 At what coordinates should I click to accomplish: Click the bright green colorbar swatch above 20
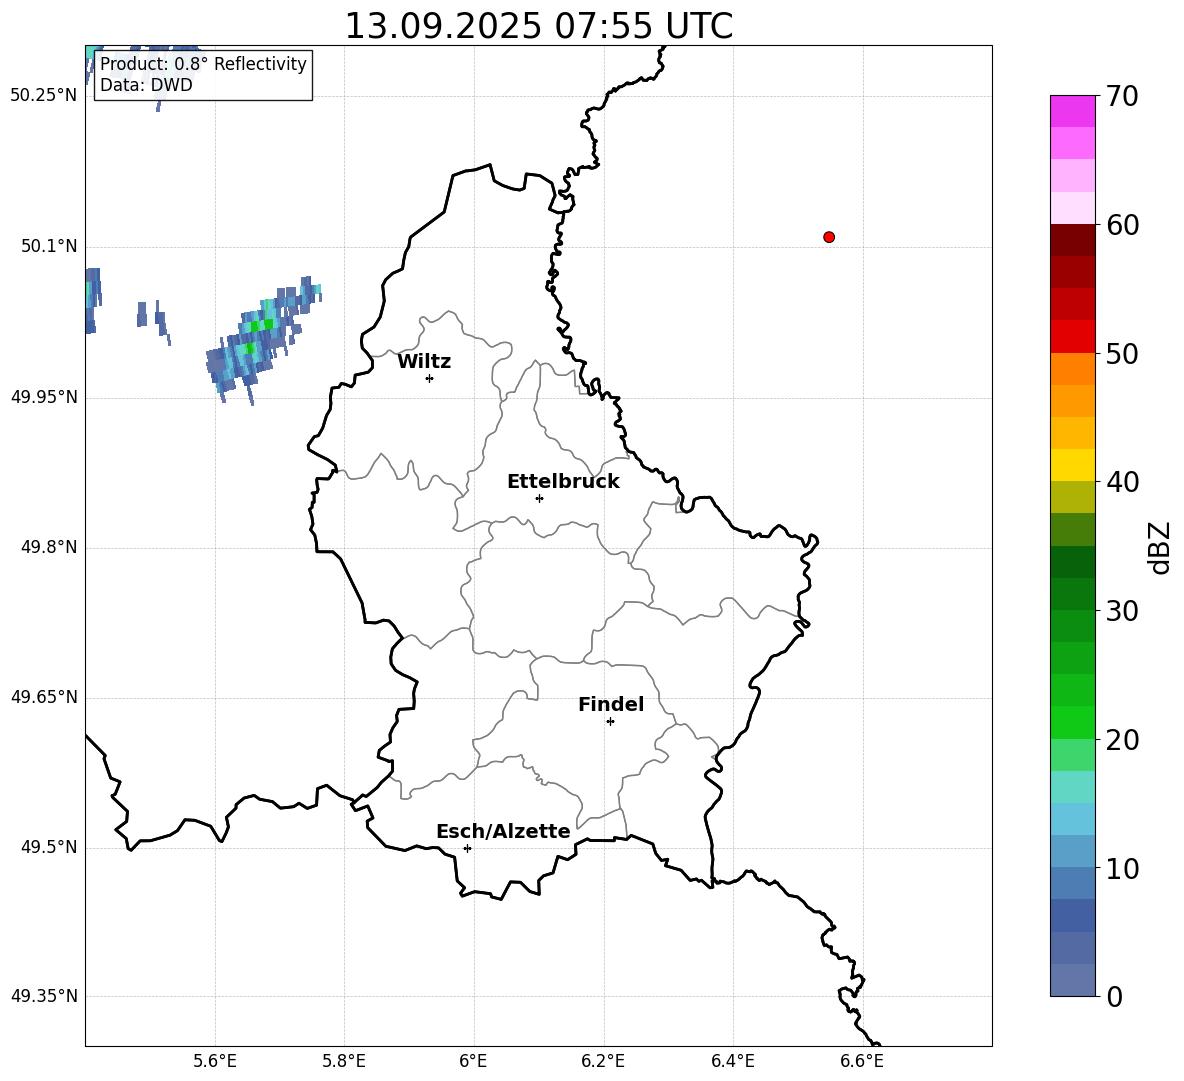[1072, 722]
